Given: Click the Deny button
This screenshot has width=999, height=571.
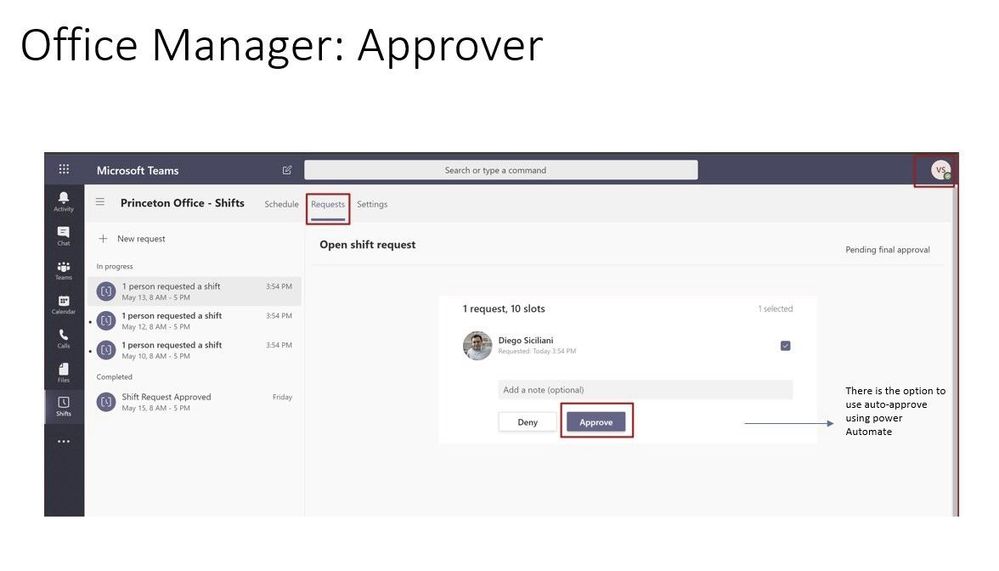Looking at the screenshot, I should 528,422.
